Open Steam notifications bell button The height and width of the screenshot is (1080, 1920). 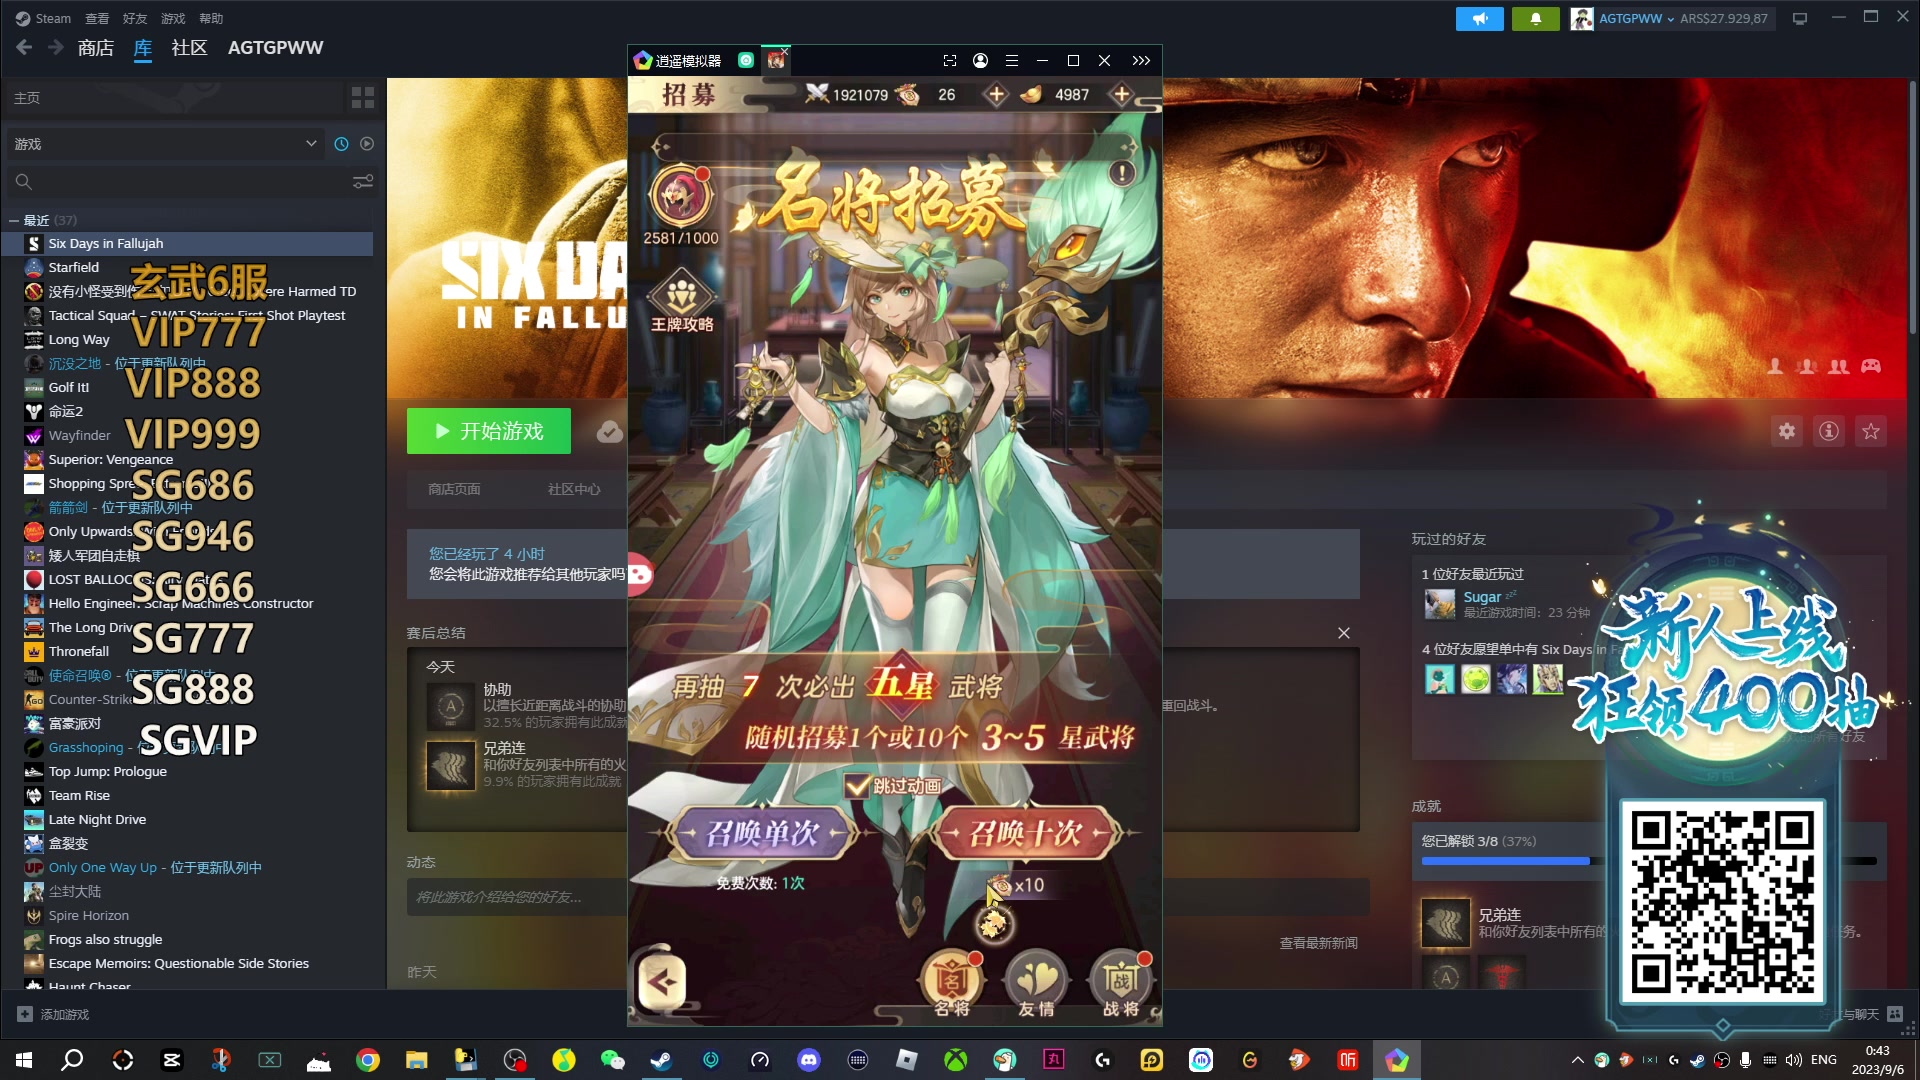pos(1535,18)
